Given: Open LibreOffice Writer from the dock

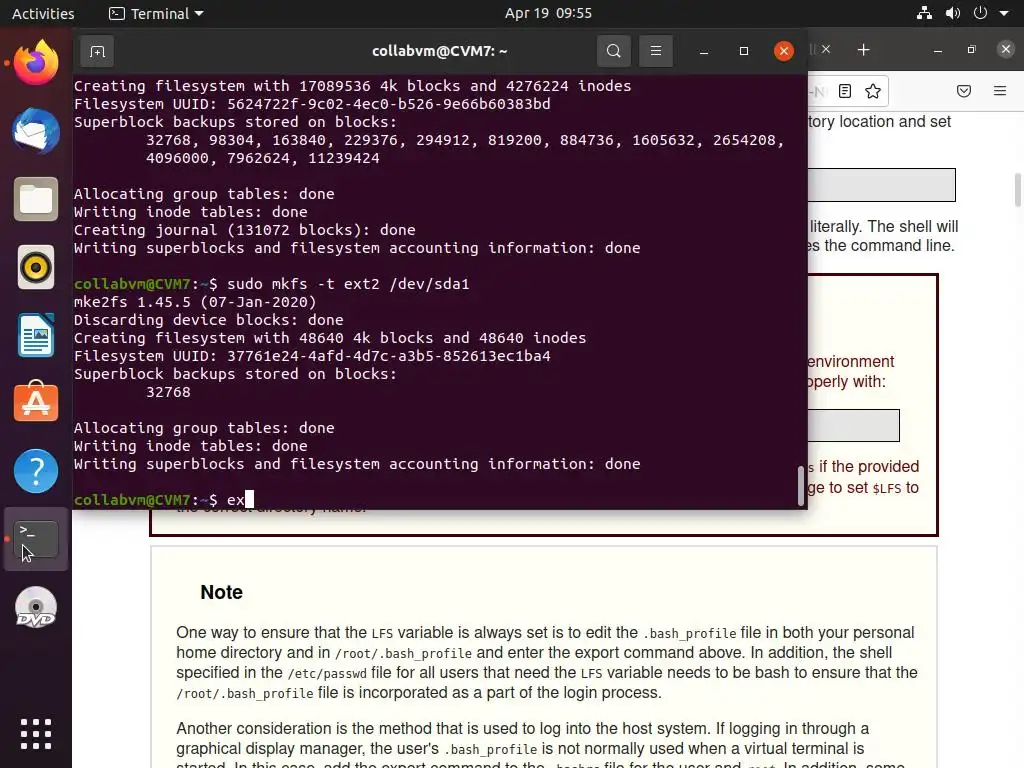Looking at the screenshot, I should tap(36, 335).
